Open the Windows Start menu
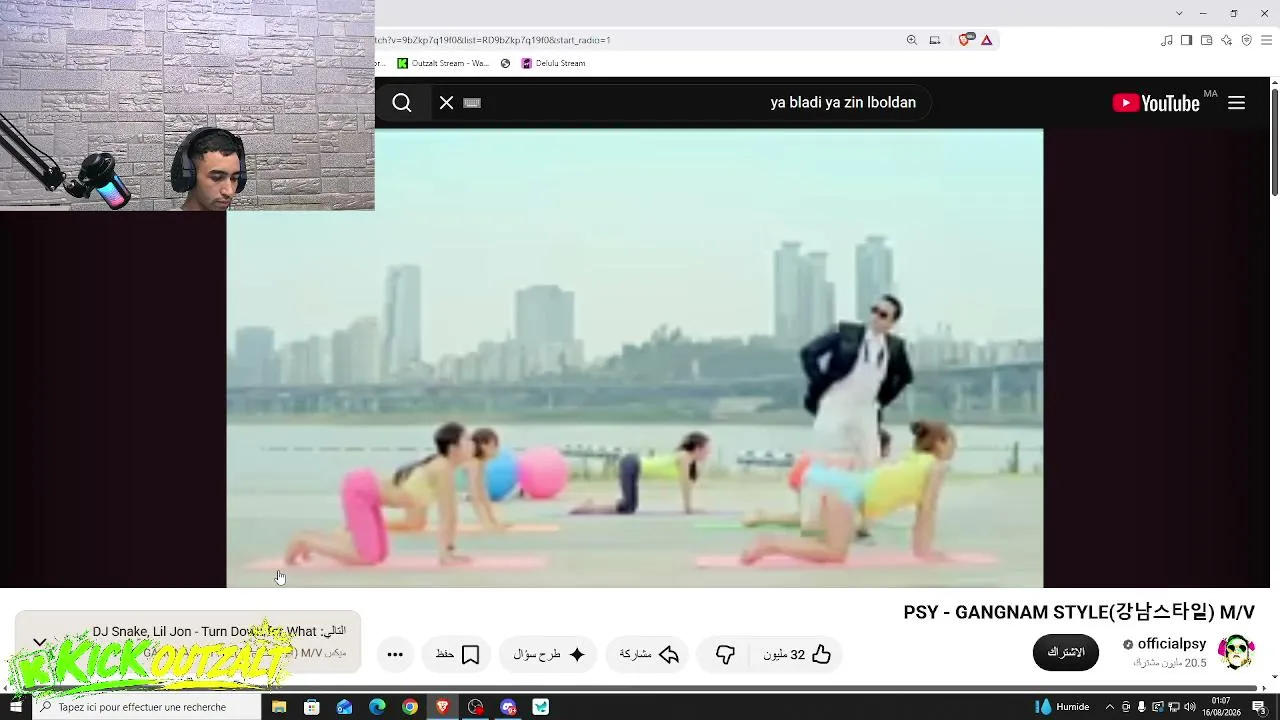This screenshot has height=720, width=1280. click(16, 707)
